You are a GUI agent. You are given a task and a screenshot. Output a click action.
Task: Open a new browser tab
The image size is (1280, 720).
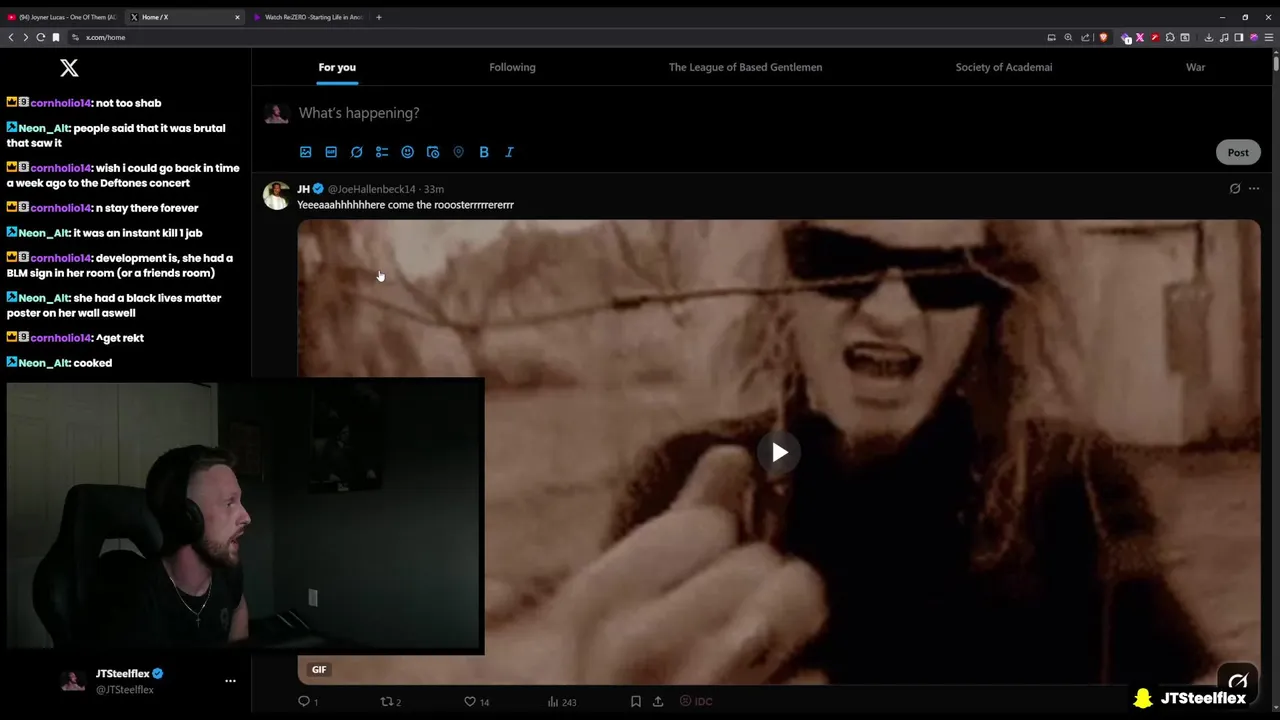[x=378, y=17]
